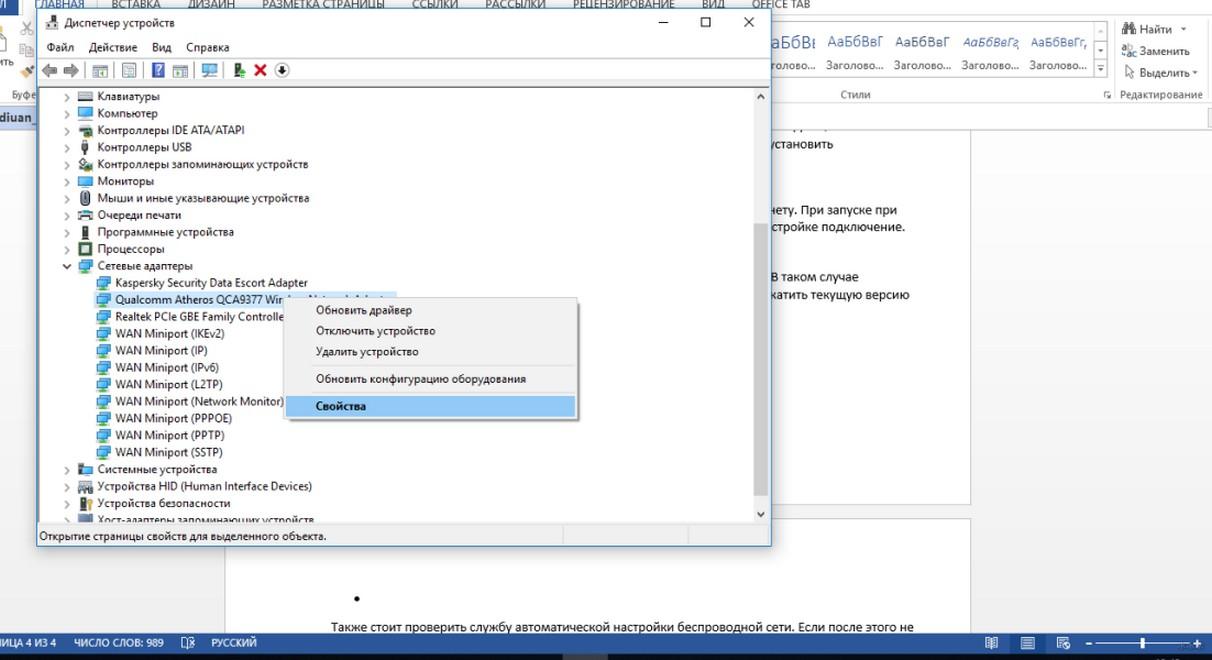Click the Forward arrow in Device Manager toolbar

tap(71, 70)
